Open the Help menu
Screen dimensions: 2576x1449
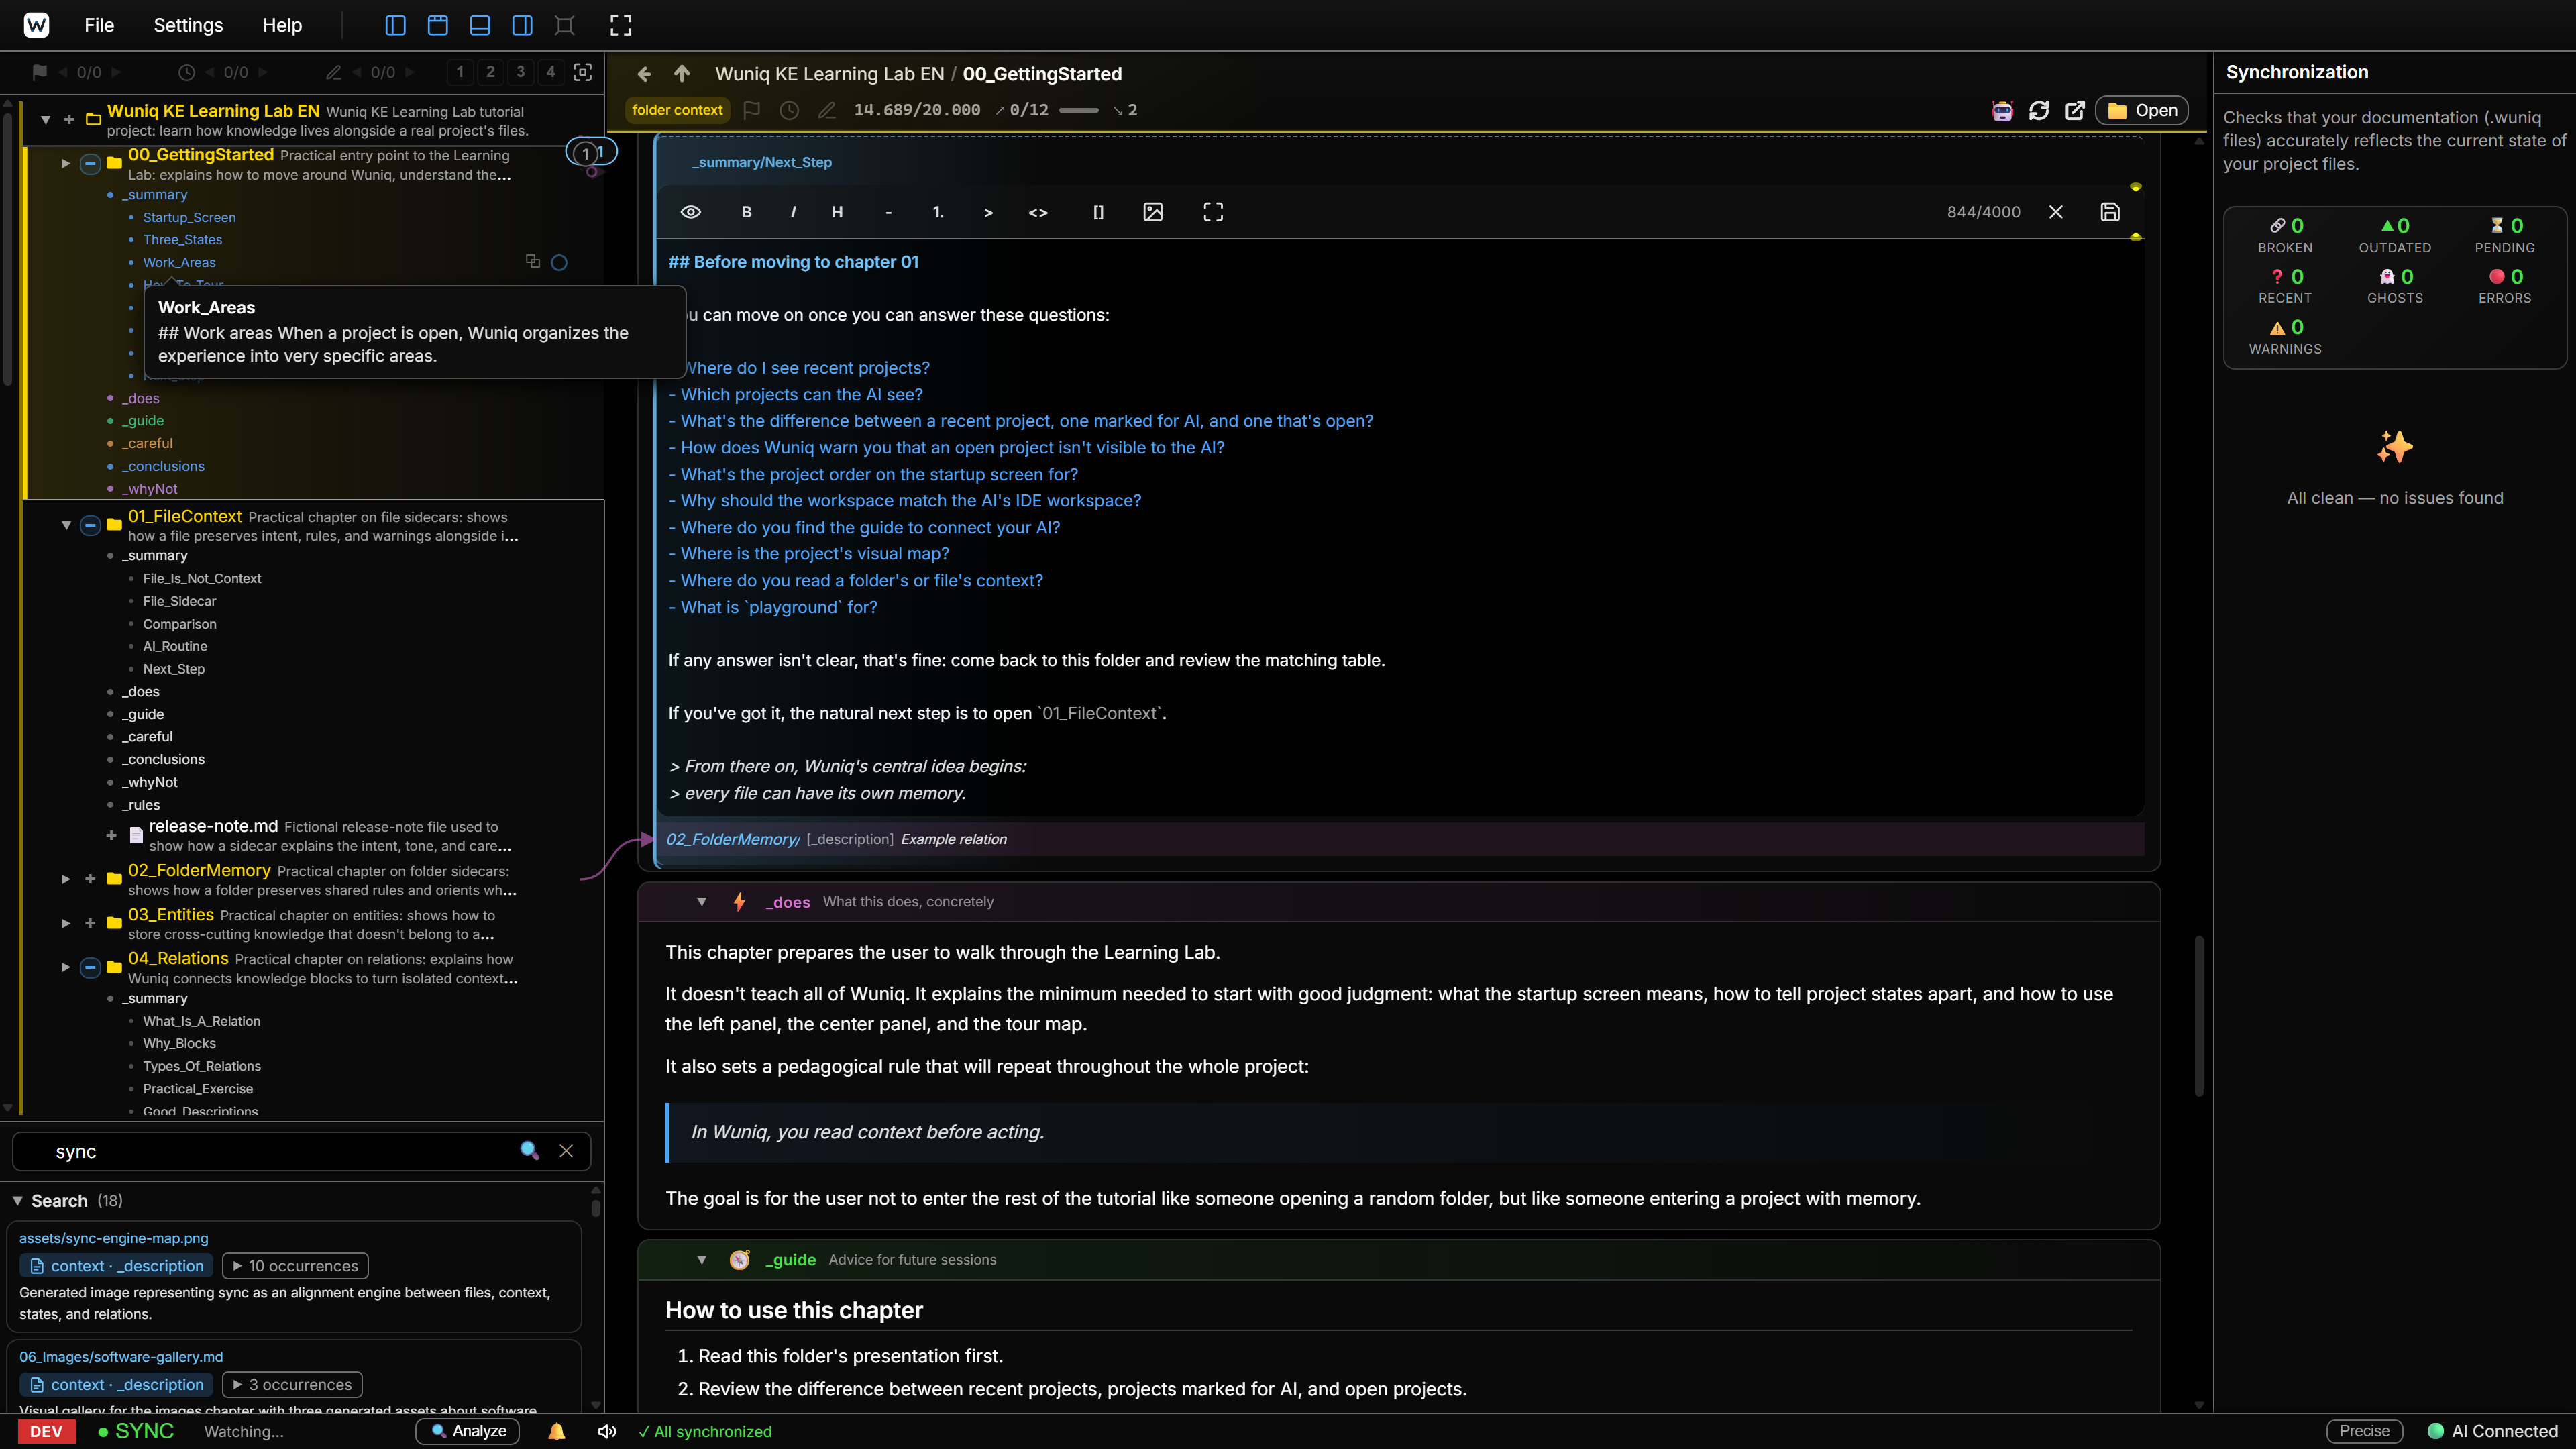282,25
